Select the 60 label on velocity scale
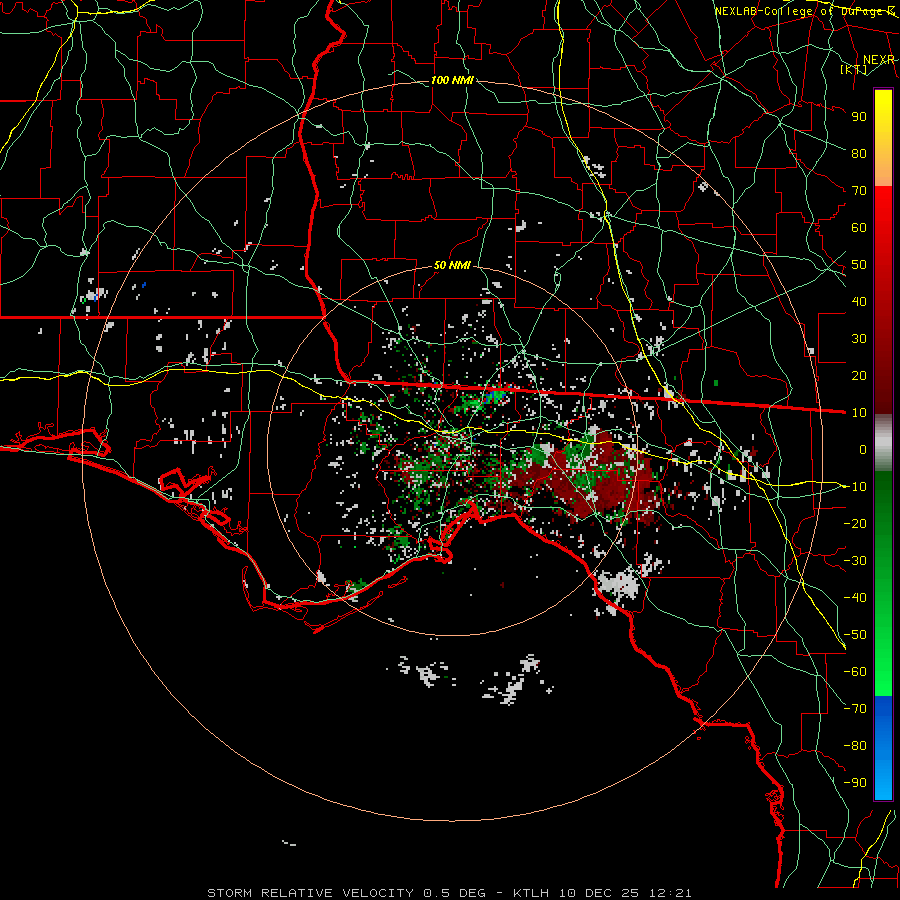This screenshot has width=900, height=900. pyautogui.click(x=859, y=227)
